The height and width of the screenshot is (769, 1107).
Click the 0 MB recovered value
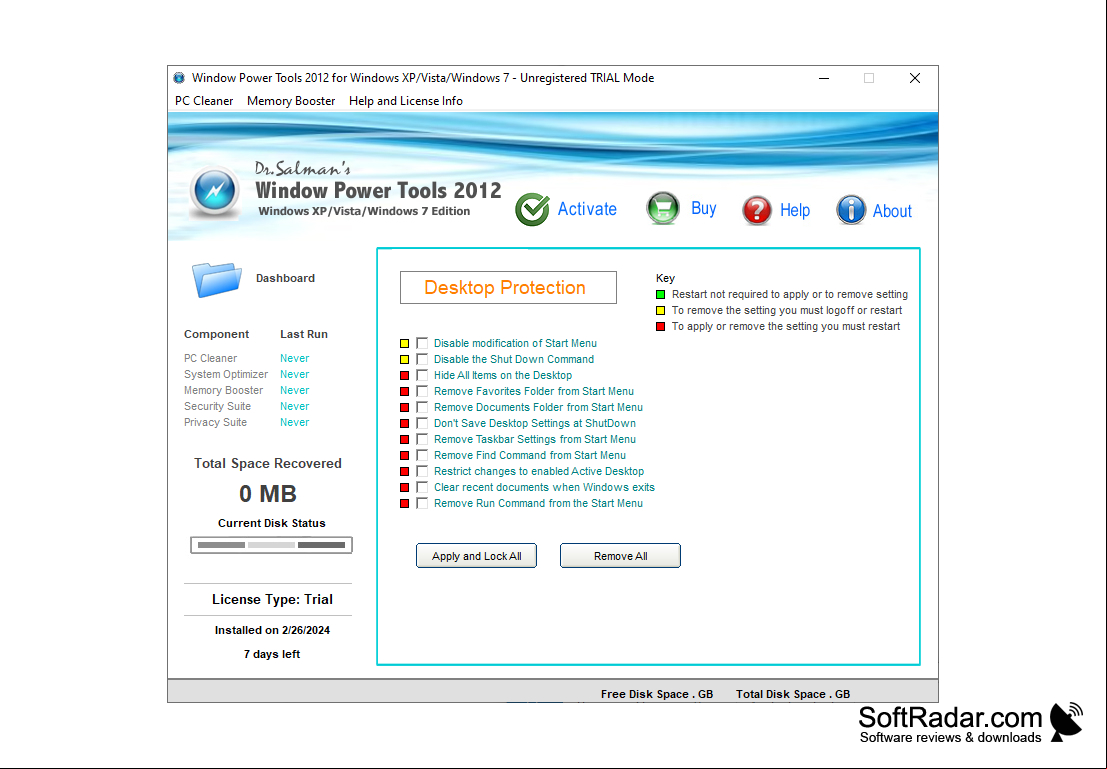coord(268,494)
